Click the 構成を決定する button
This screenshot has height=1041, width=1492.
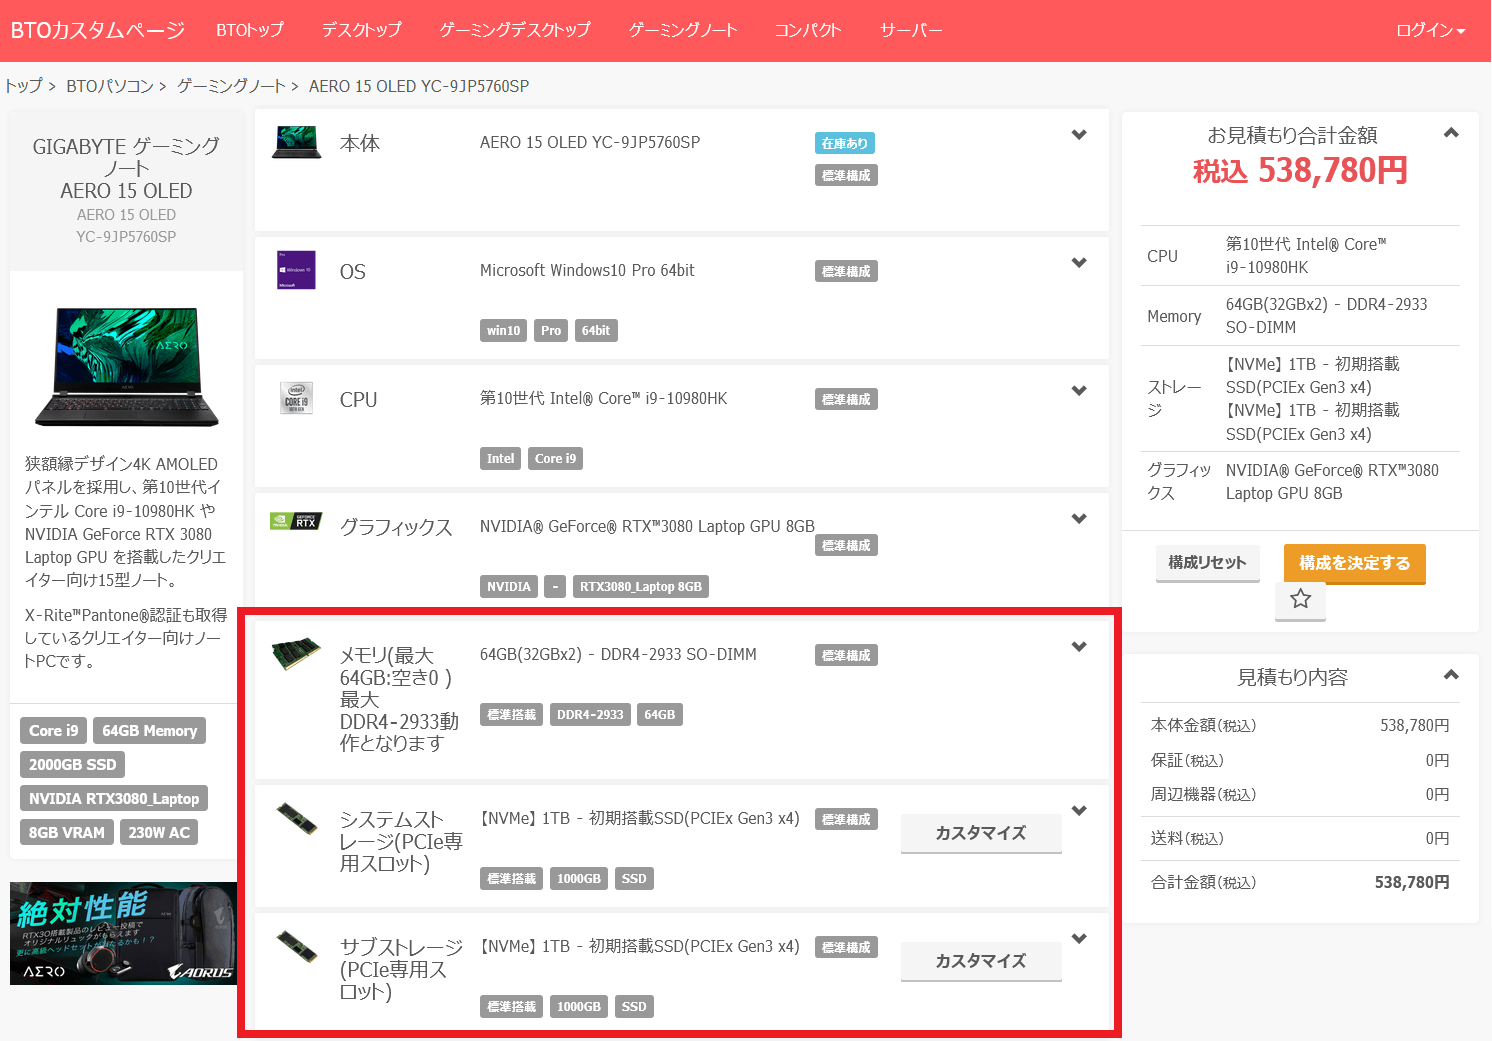click(x=1355, y=563)
